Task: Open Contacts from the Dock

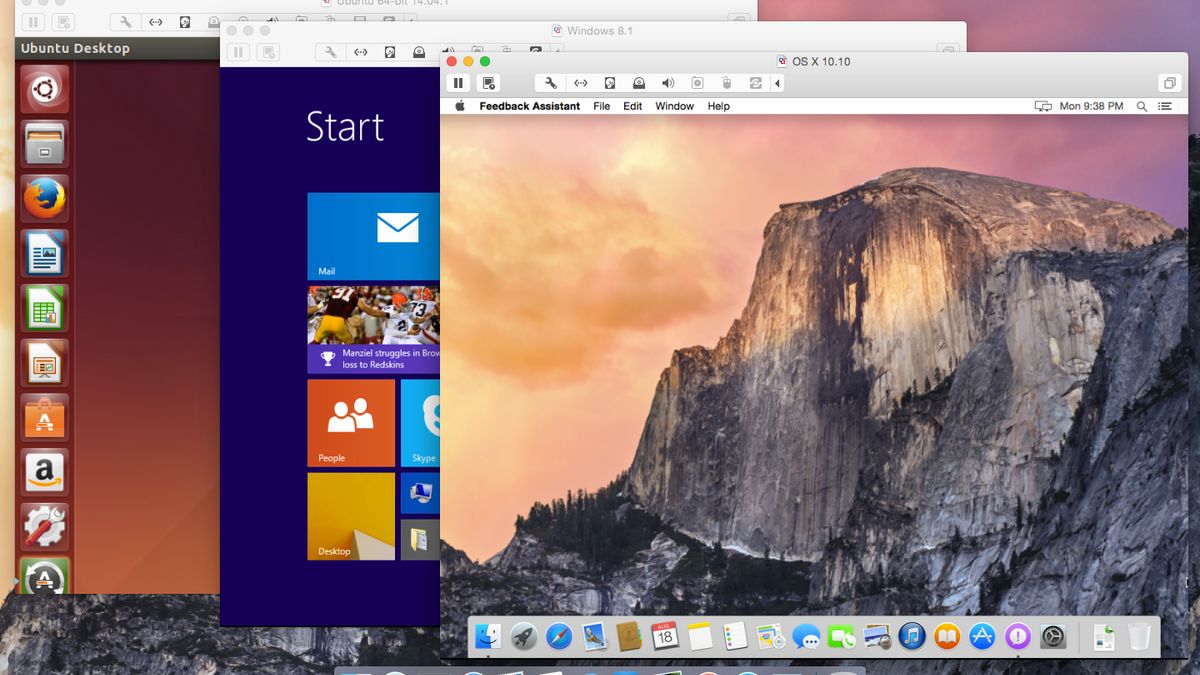Action: tap(629, 636)
